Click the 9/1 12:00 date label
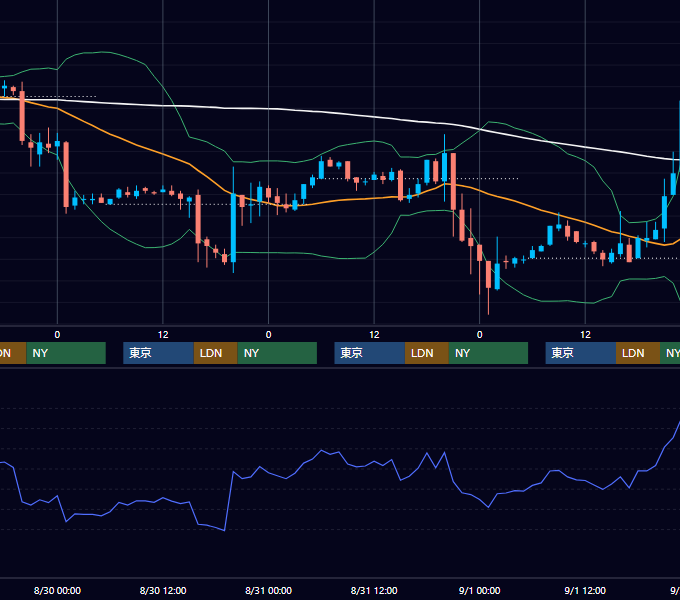 585,590
